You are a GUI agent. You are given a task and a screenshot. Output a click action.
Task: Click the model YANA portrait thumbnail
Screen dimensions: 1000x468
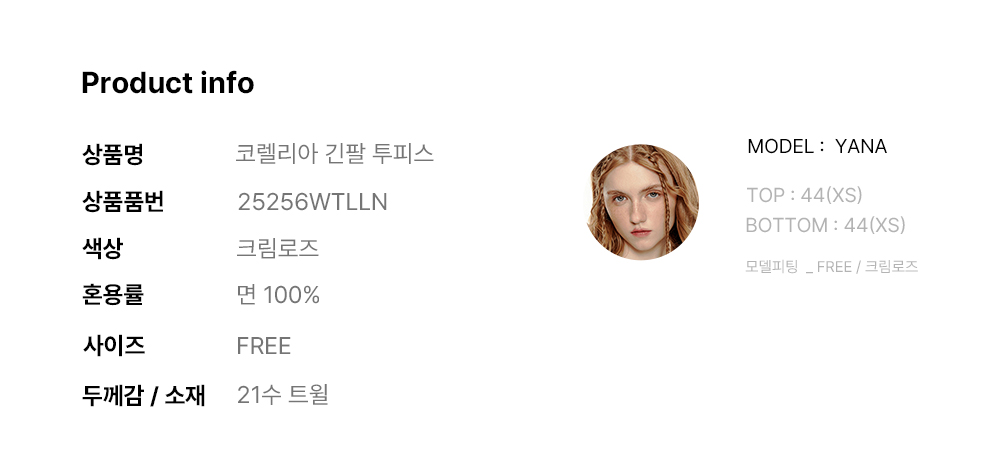coord(641,202)
